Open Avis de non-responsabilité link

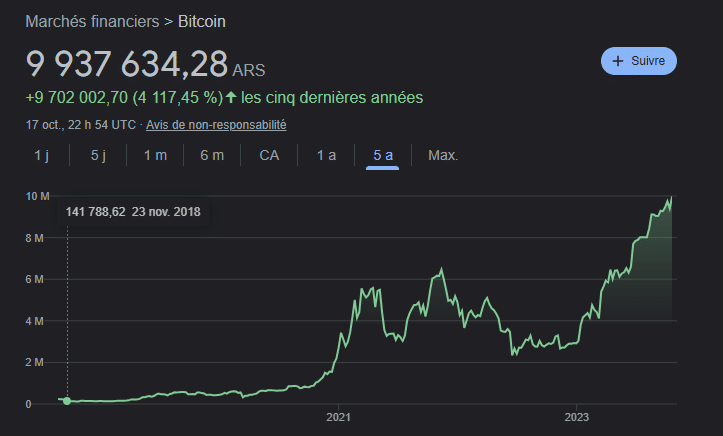tap(216, 125)
